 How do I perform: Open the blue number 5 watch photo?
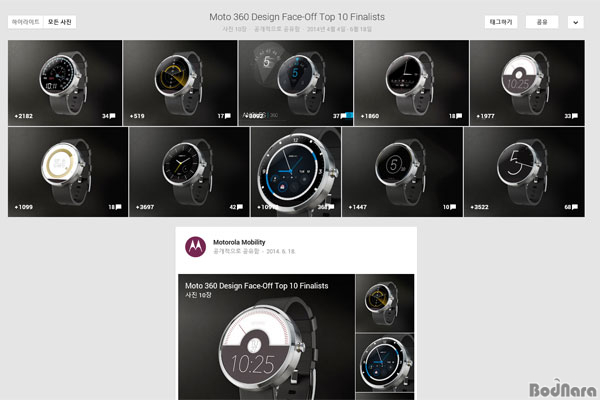(296, 83)
